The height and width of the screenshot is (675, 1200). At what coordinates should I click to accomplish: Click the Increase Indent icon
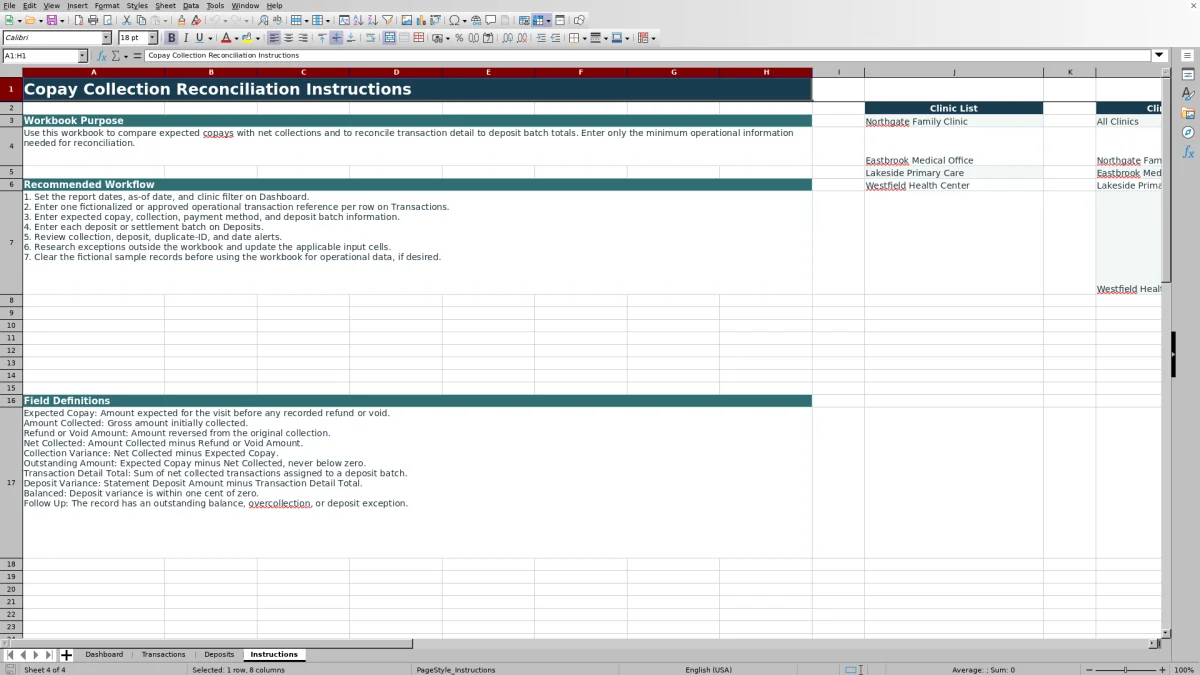click(x=541, y=38)
